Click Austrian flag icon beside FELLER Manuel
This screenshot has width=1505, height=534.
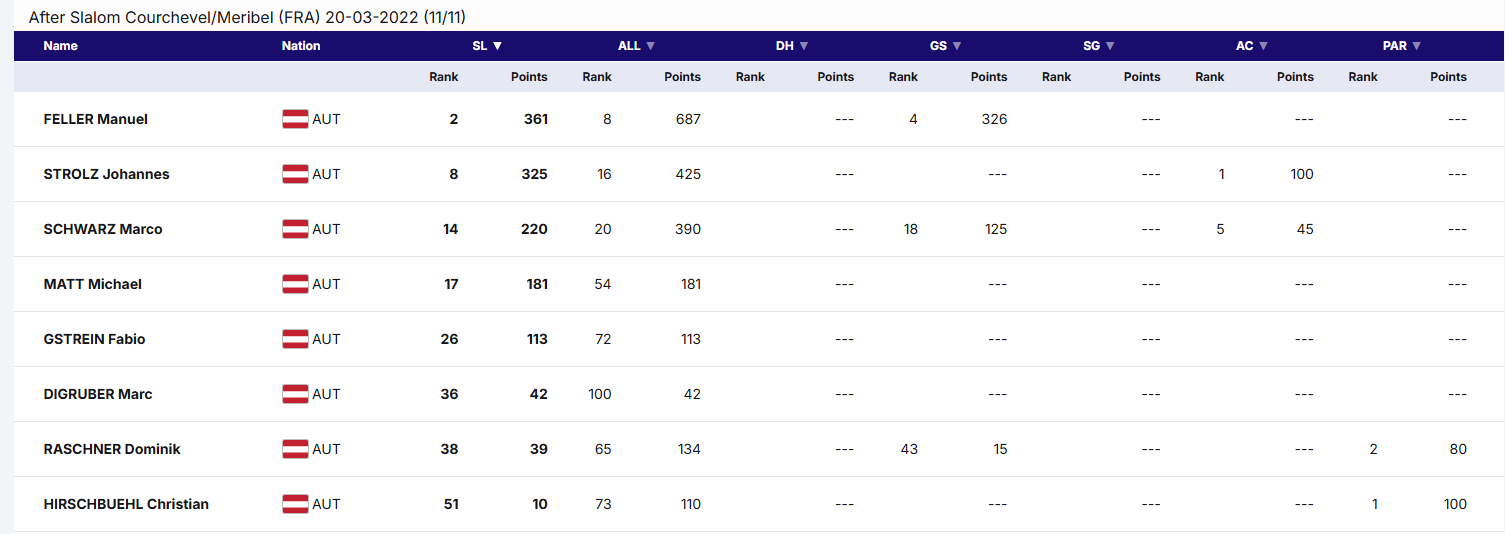(295, 119)
